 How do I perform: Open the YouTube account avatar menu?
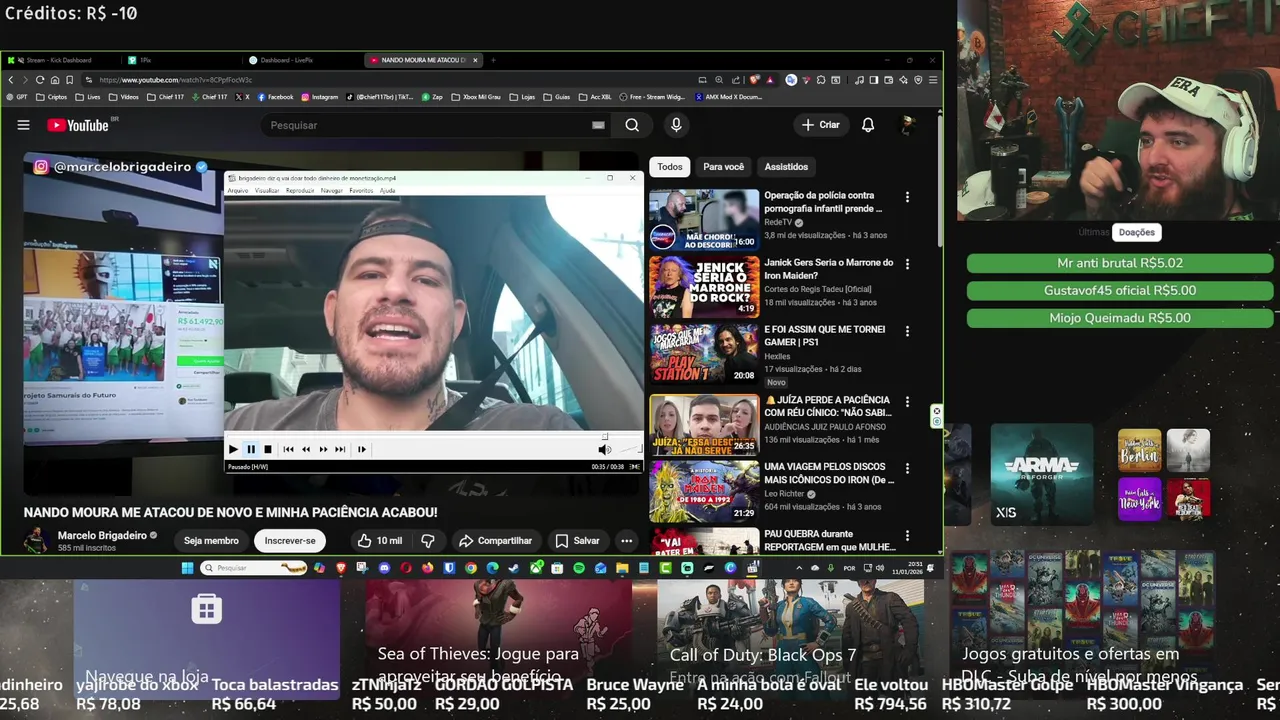[908, 125]
